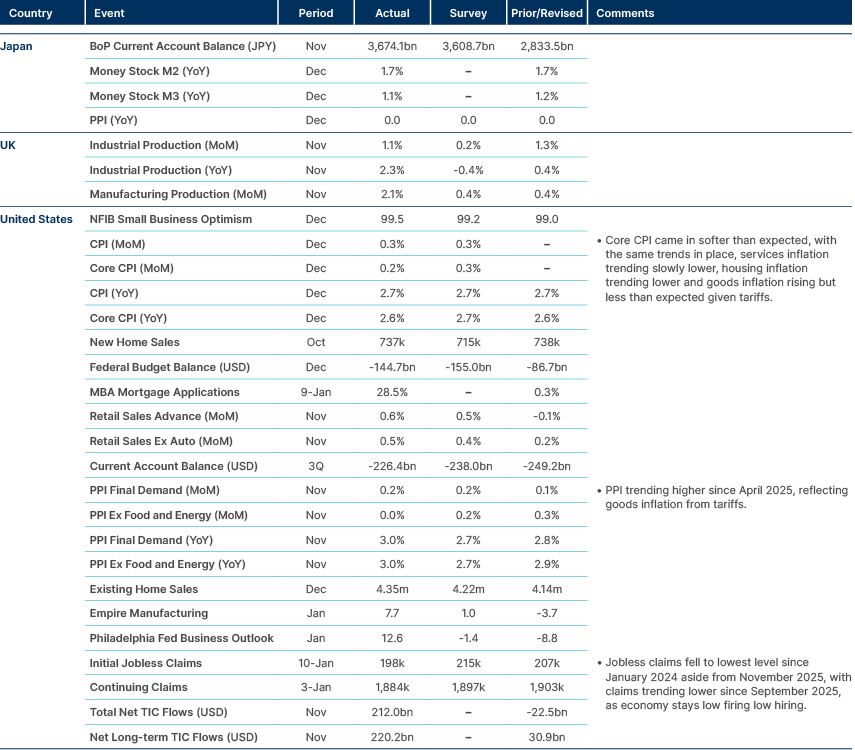Click the PPI trending higher comment bullet
The image size is (855, 750).
(x=720, y=497)
